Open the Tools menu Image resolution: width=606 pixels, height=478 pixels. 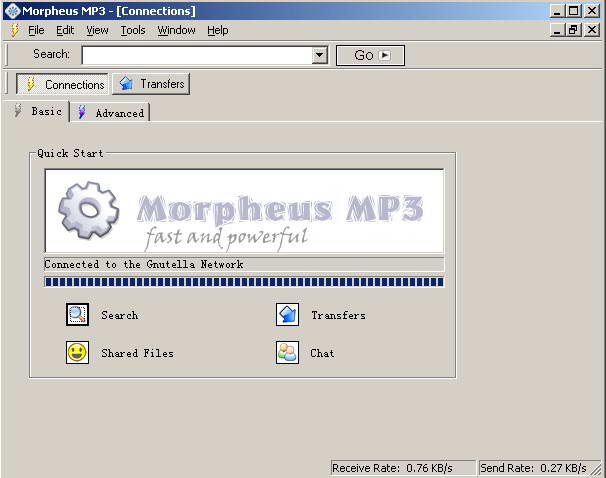pyautogui.click(x=133, y=30)
